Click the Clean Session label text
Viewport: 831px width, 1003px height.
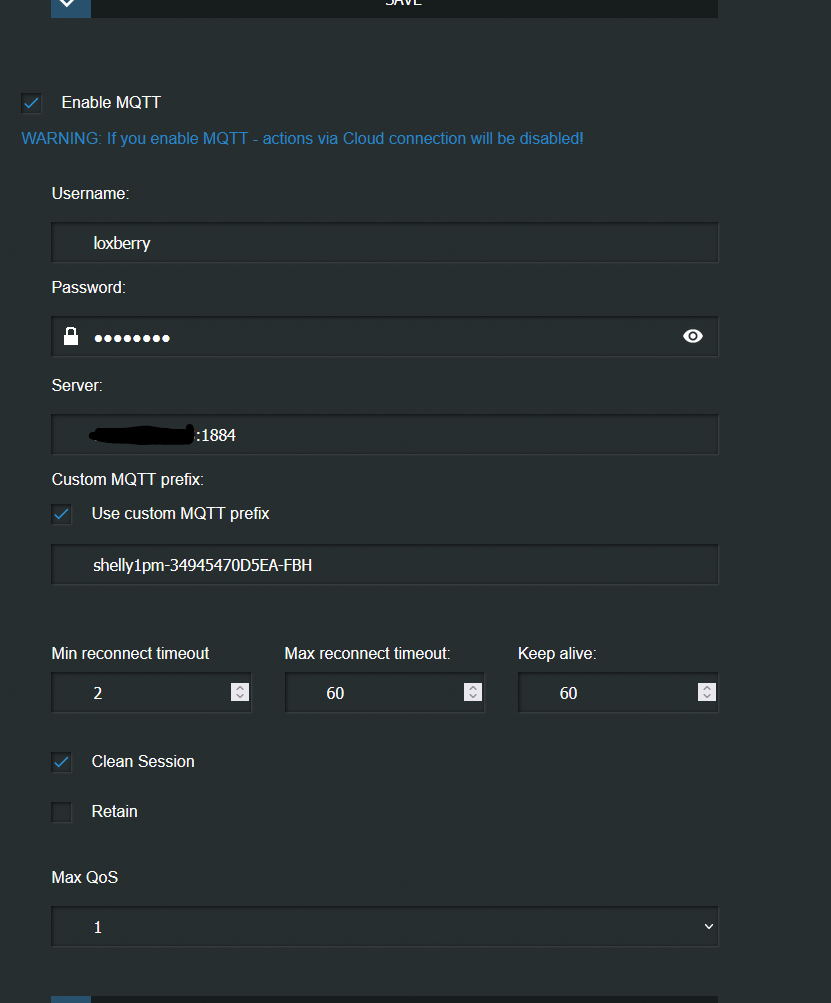click(x=143, y=762)
